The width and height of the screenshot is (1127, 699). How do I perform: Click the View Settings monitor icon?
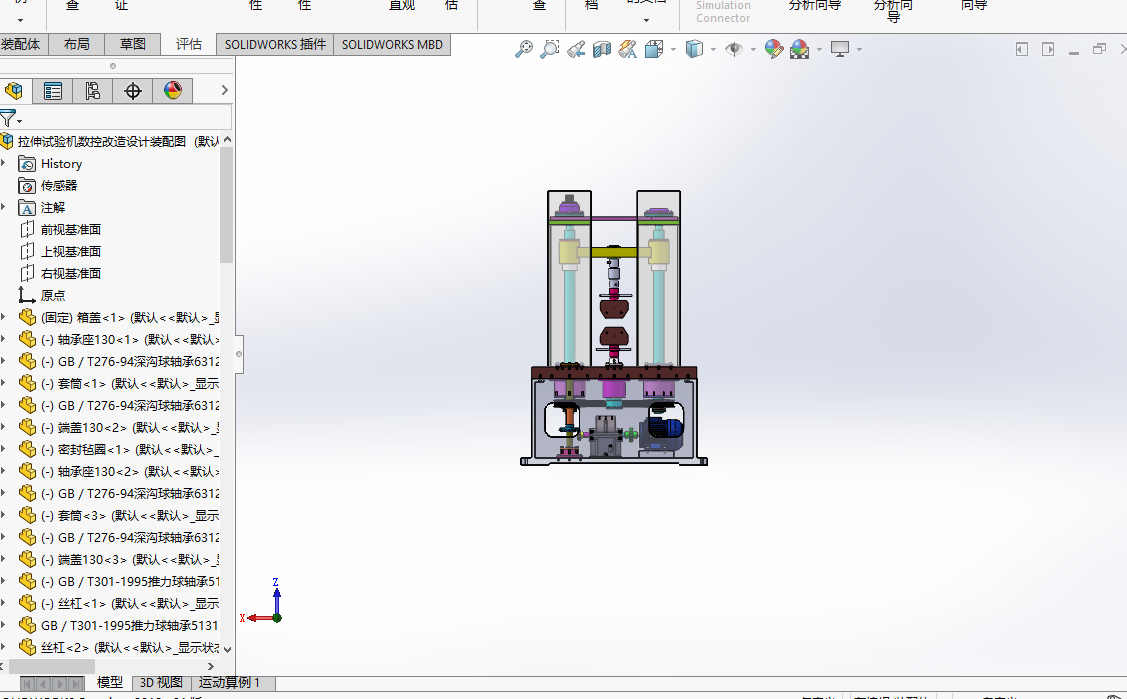(840, 49)
